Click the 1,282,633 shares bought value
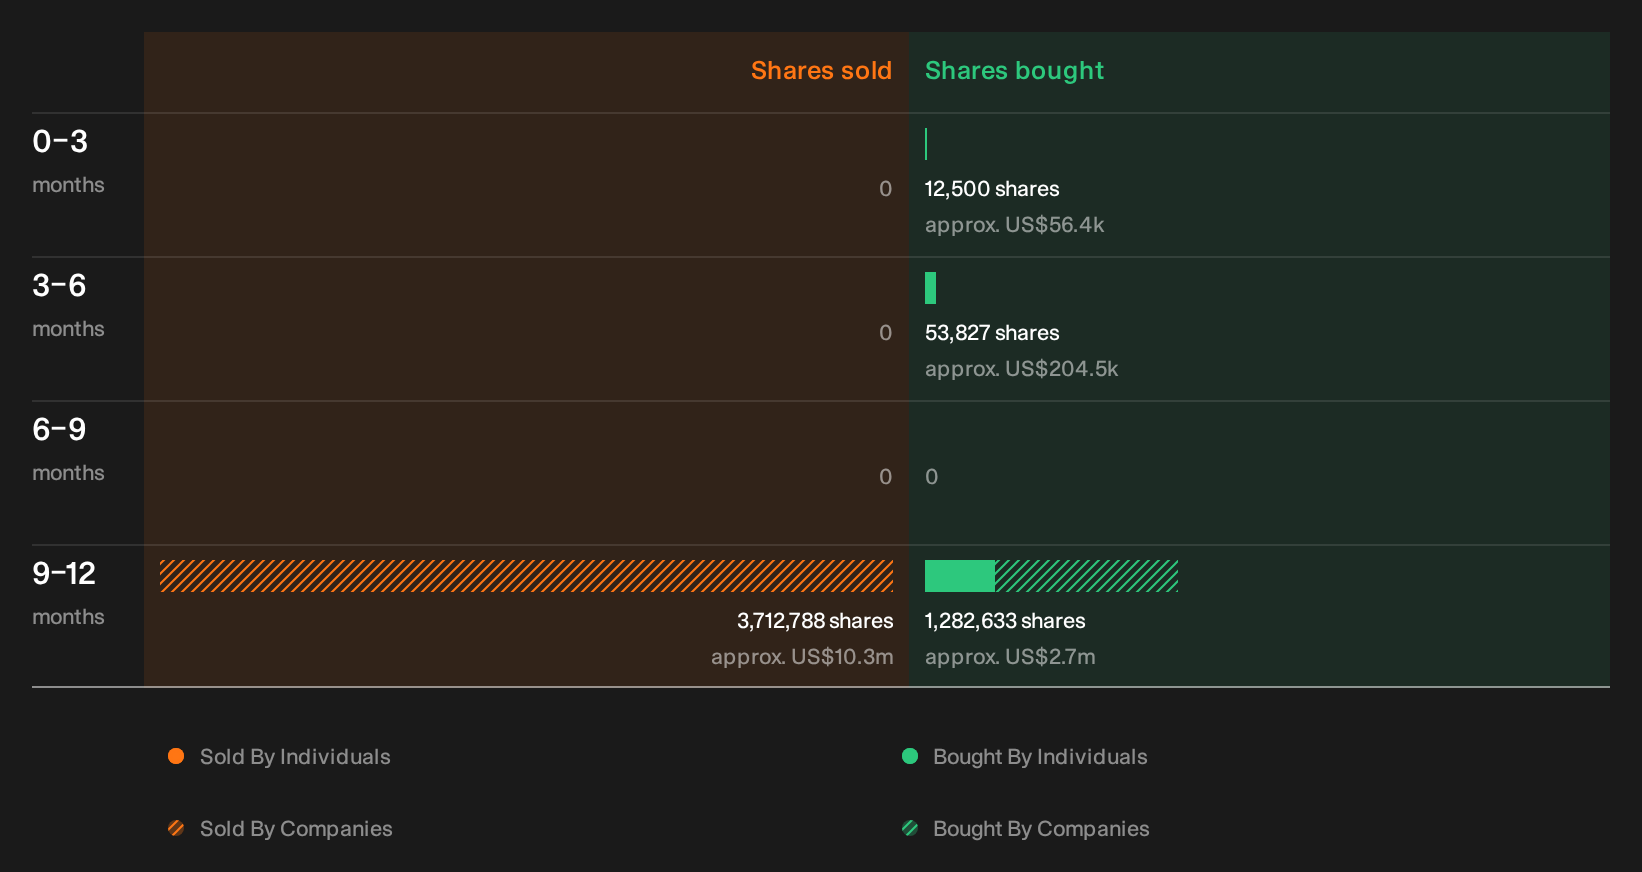The width and height of the screenshot is (1642, 872). (1005, 621)
